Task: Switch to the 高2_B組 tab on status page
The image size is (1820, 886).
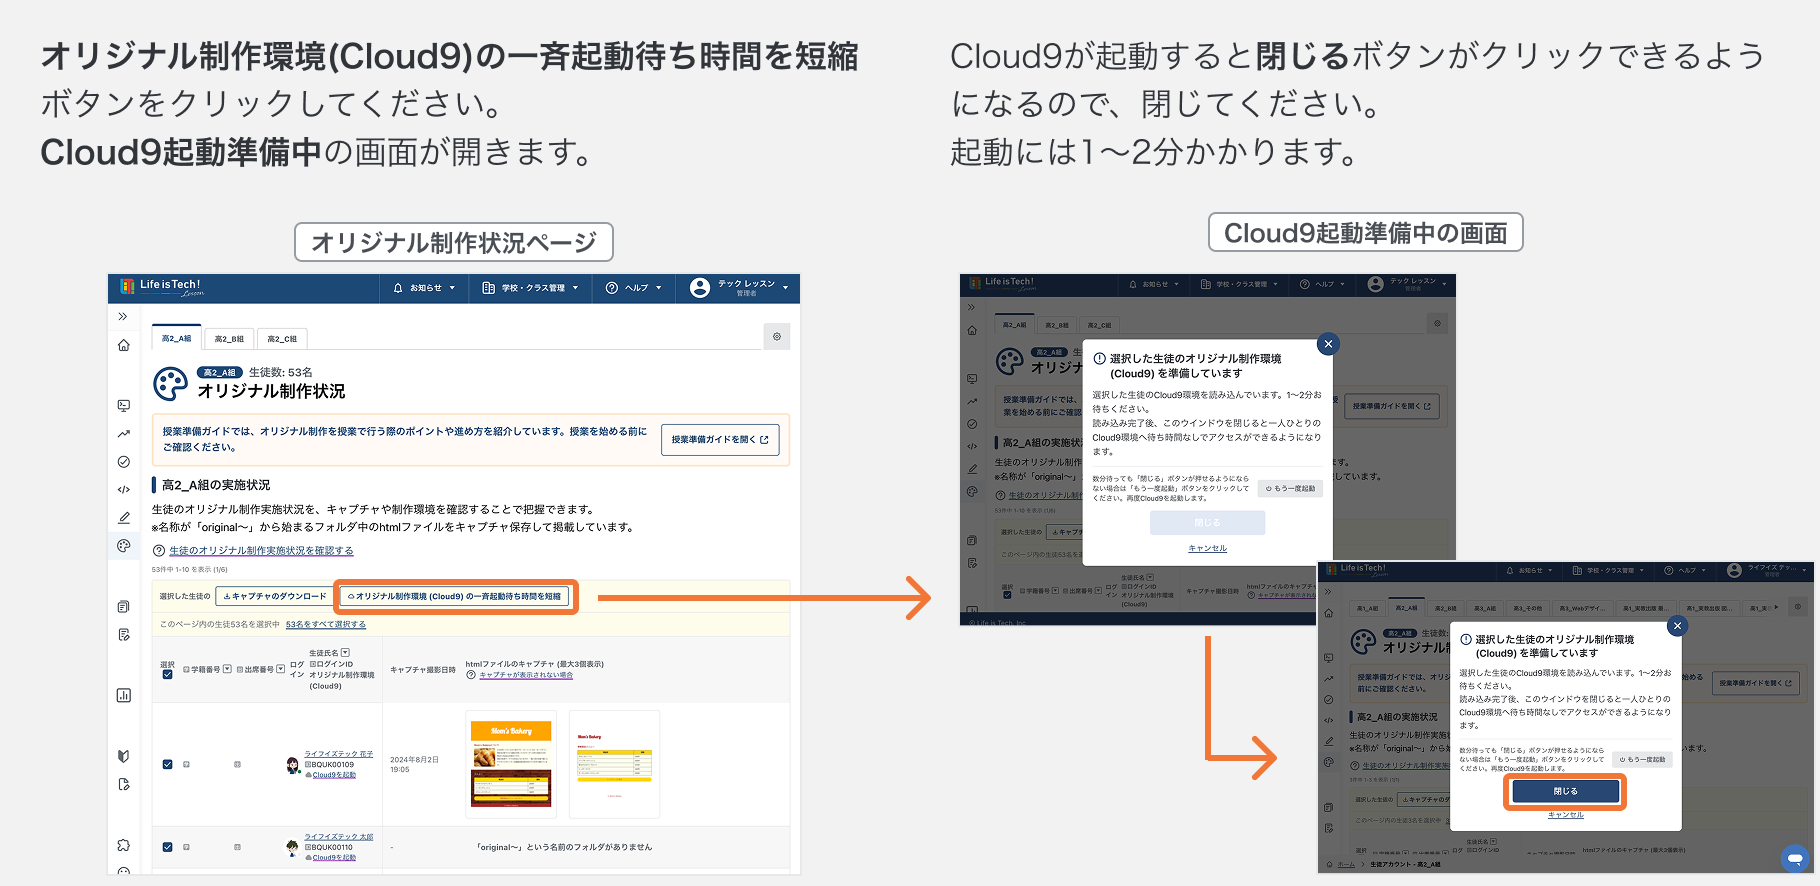Action: (229, 339)
